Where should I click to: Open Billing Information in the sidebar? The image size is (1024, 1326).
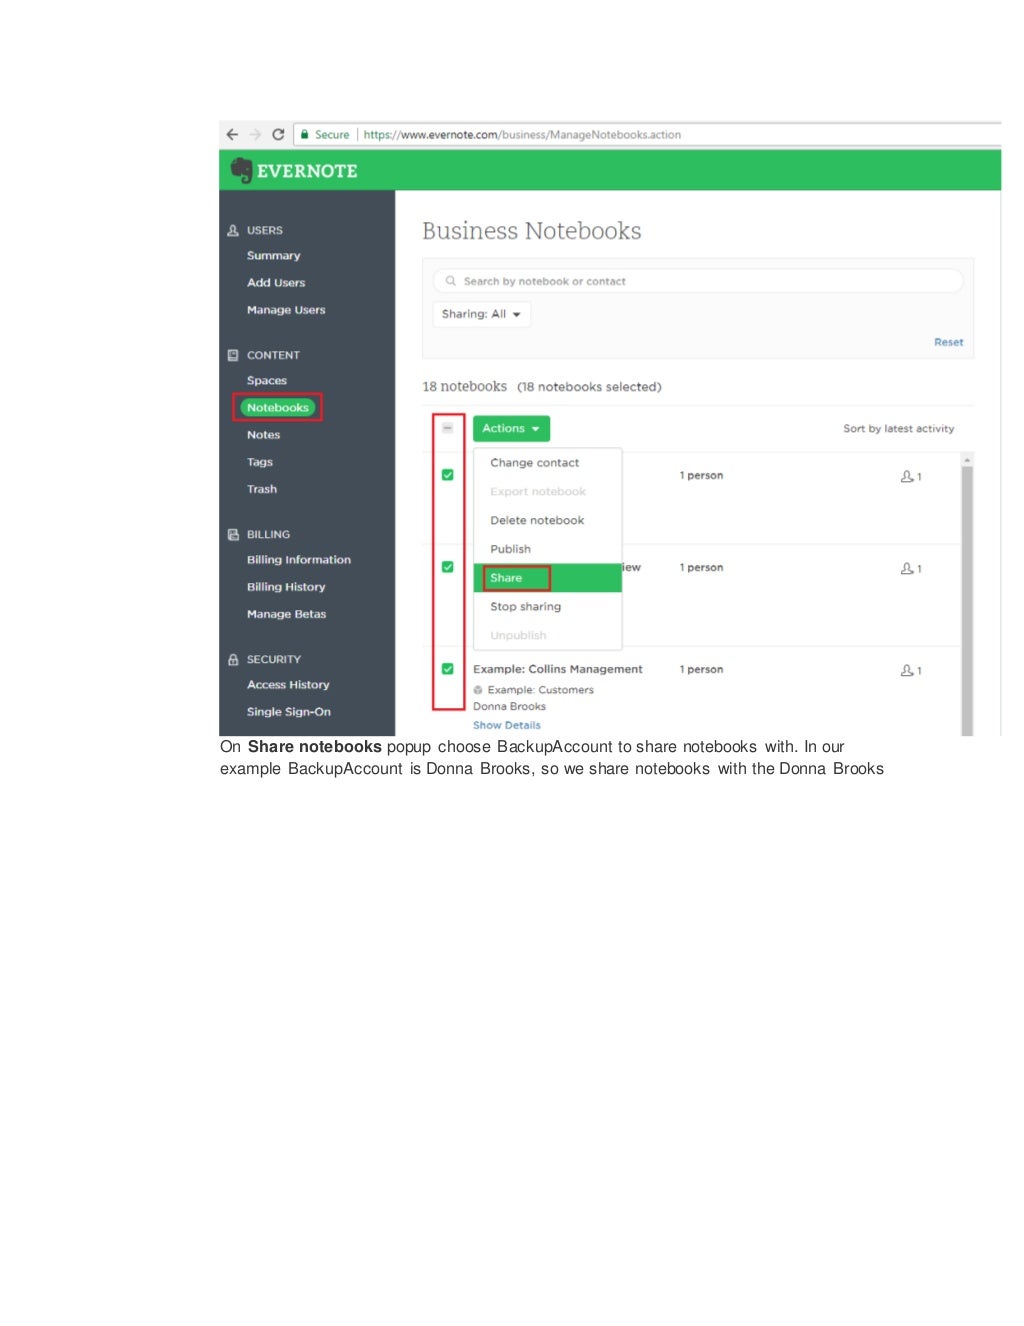pyautogui.click(x=299, y=560)
